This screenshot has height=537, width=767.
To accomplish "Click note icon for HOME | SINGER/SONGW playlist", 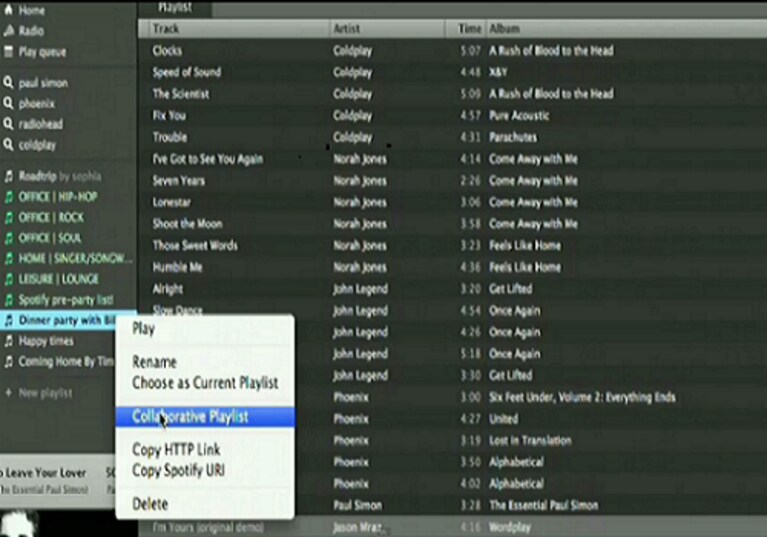I will point(8,258).
